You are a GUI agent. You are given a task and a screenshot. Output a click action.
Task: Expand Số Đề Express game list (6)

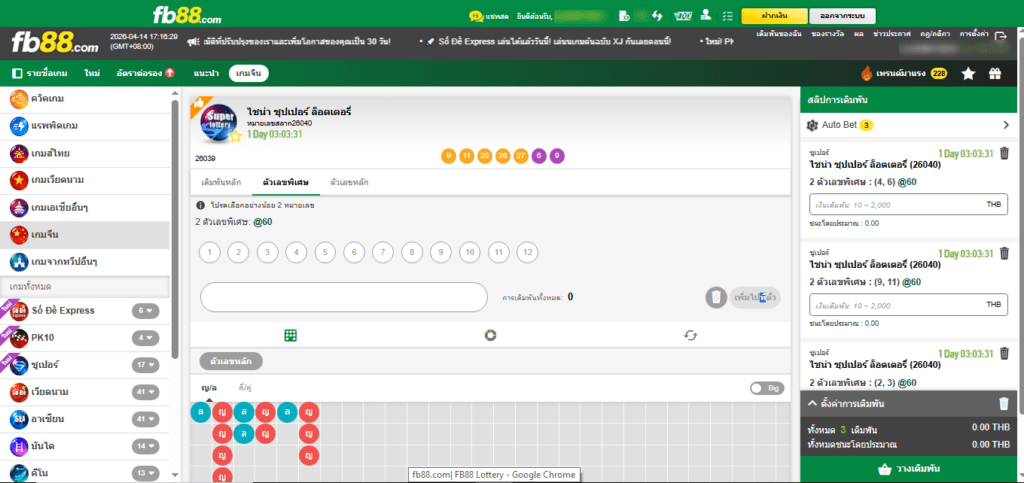(x=146, y=311)
